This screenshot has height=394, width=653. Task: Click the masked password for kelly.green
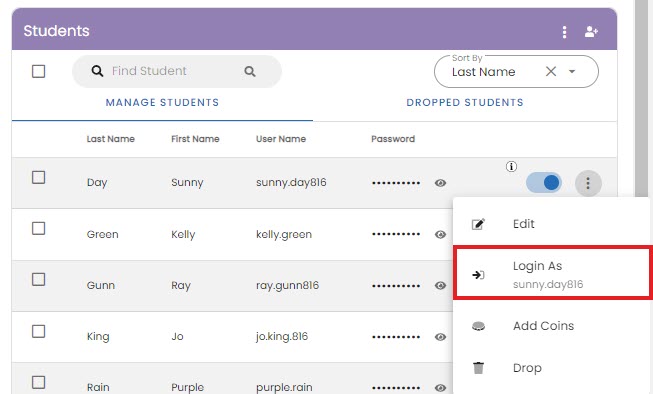click(396, 234)
